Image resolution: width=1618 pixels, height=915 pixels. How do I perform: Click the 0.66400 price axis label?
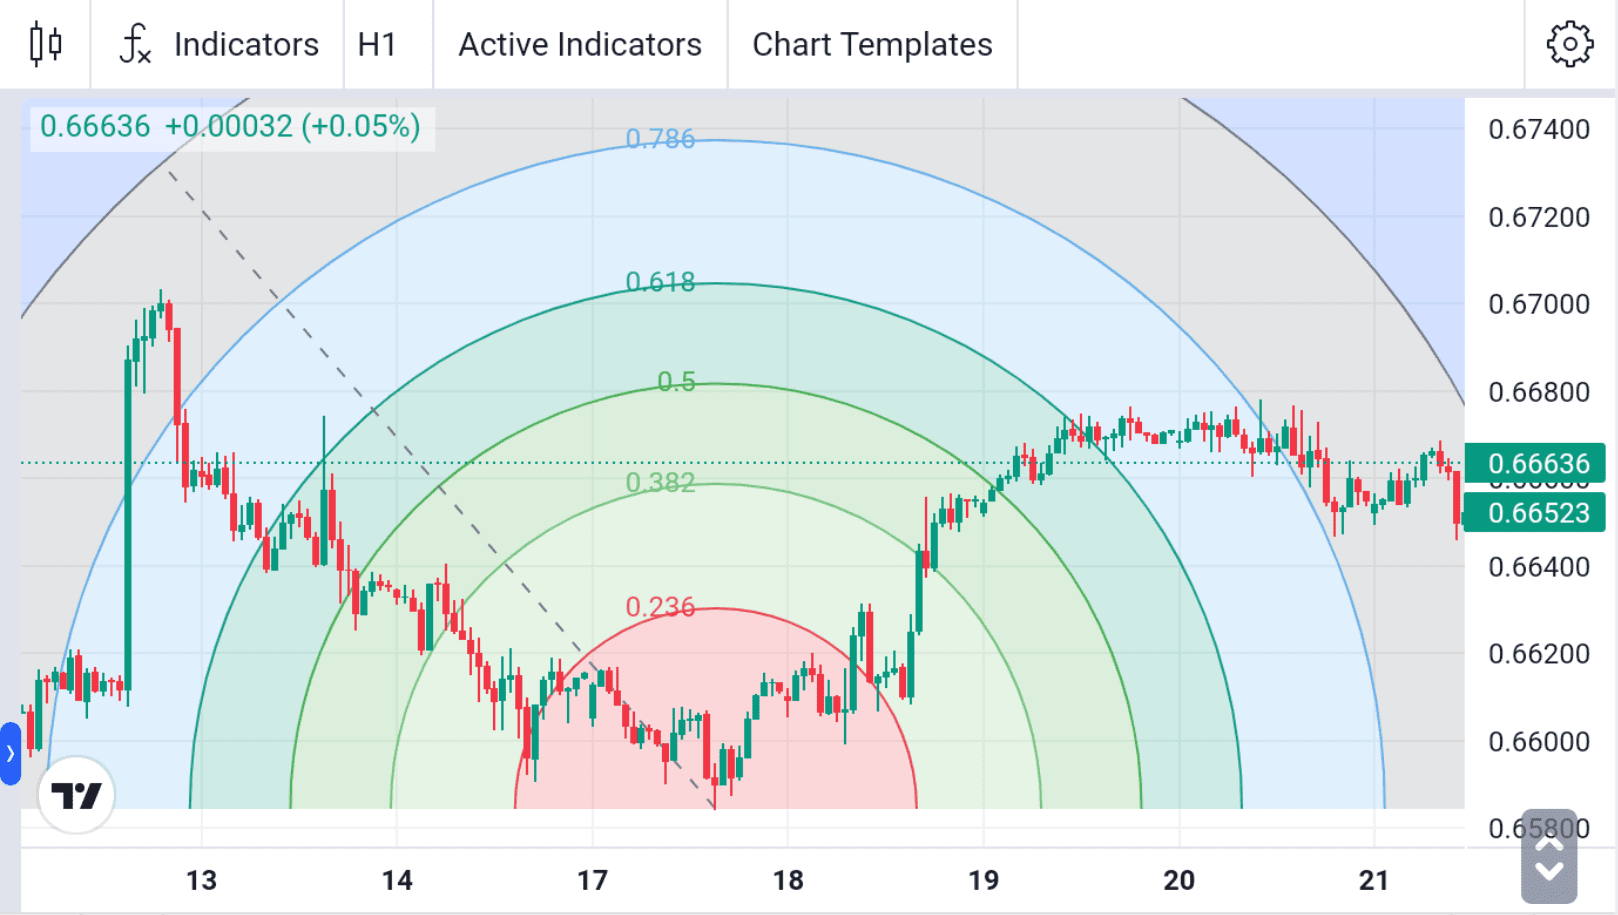1539,567
